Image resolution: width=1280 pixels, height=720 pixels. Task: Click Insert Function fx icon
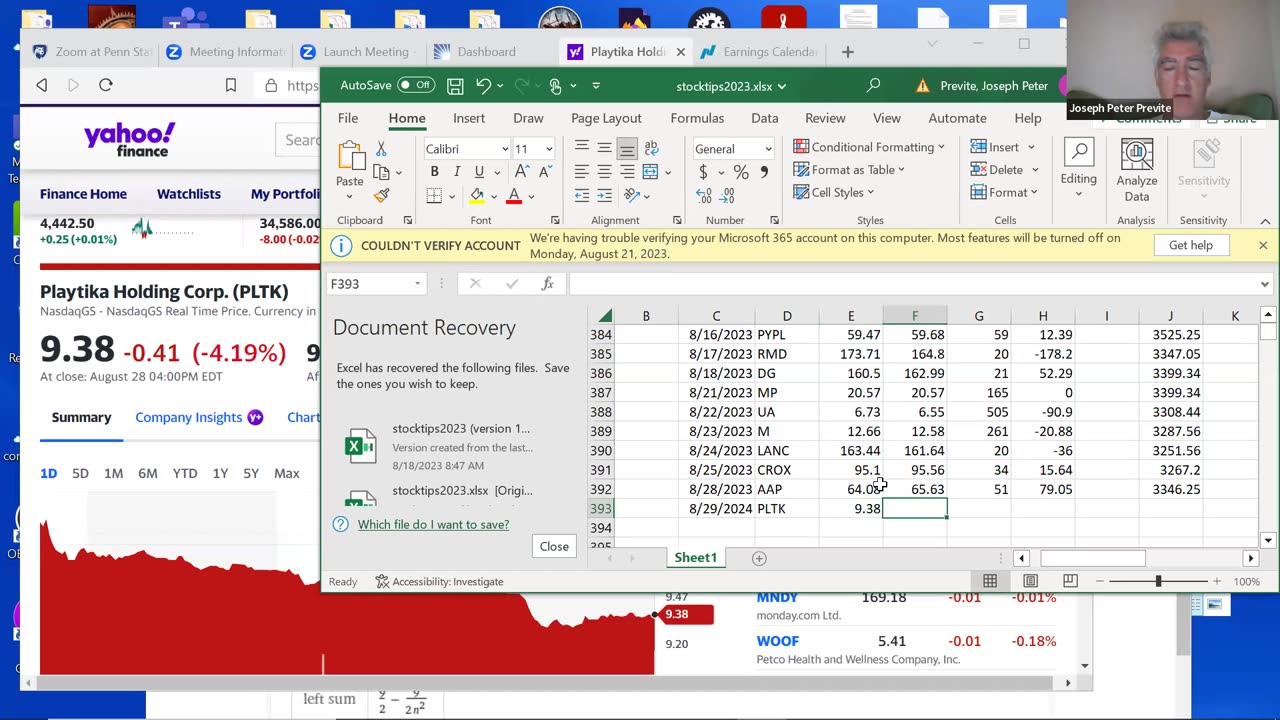tap(547, 284)
